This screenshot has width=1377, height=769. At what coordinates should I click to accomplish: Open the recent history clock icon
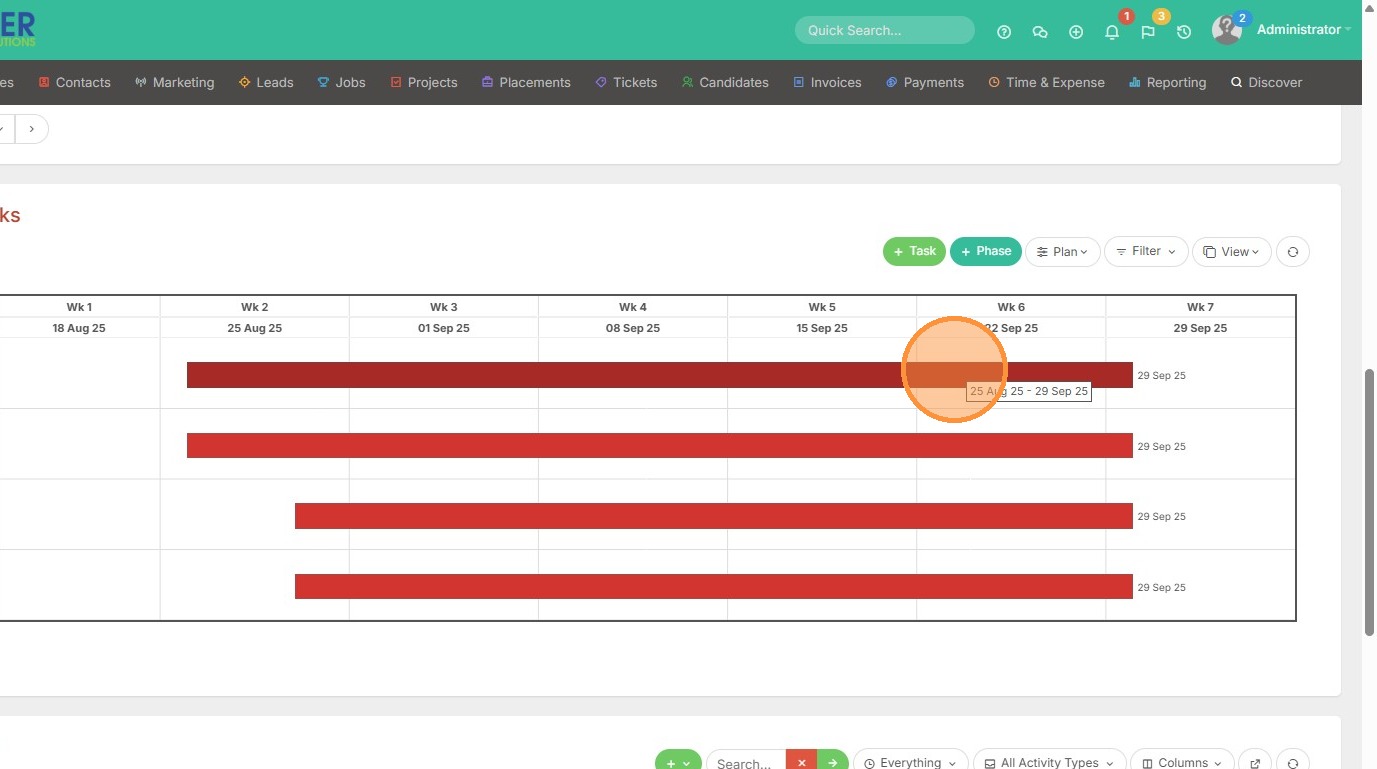tap(1184, 32)
